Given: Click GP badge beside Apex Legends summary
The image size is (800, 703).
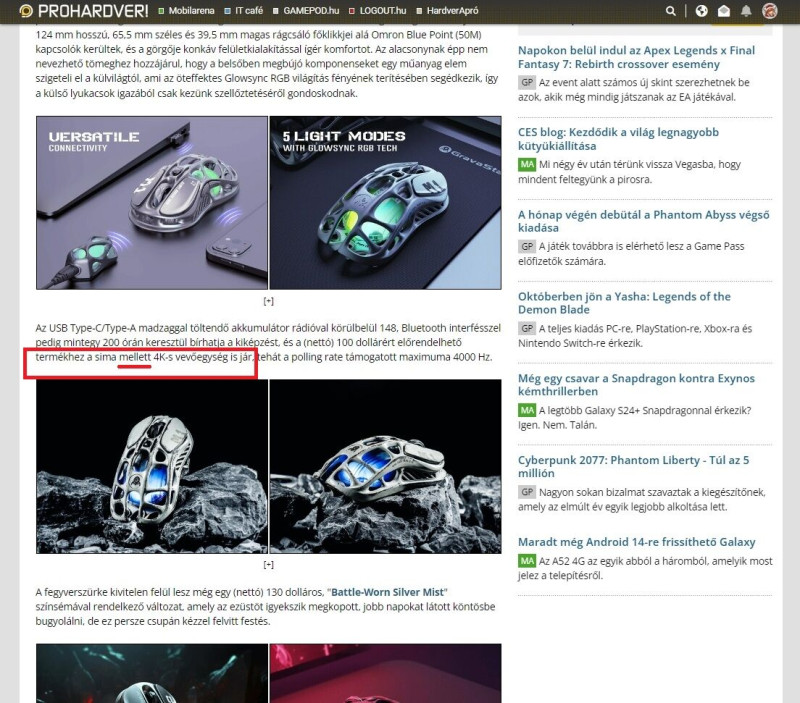Looking at the screenshot, I should click(x=527, y=82).
